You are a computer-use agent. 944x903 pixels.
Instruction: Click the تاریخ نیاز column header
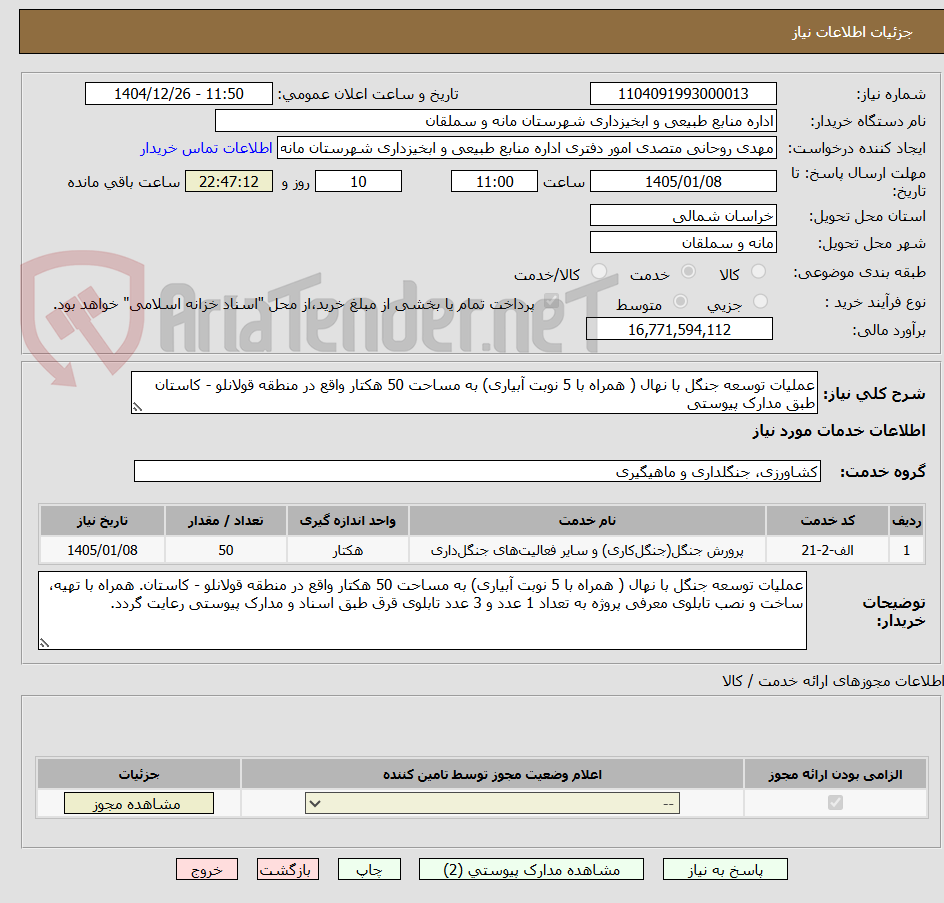click(x=102, y=521)
